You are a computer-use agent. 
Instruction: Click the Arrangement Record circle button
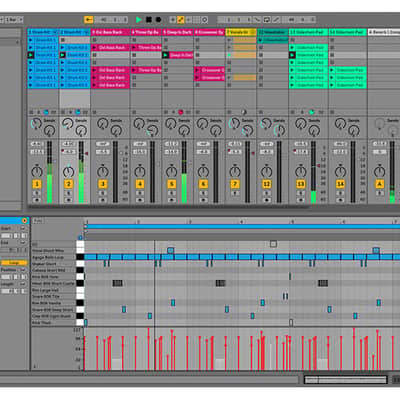tap(158, 20)
